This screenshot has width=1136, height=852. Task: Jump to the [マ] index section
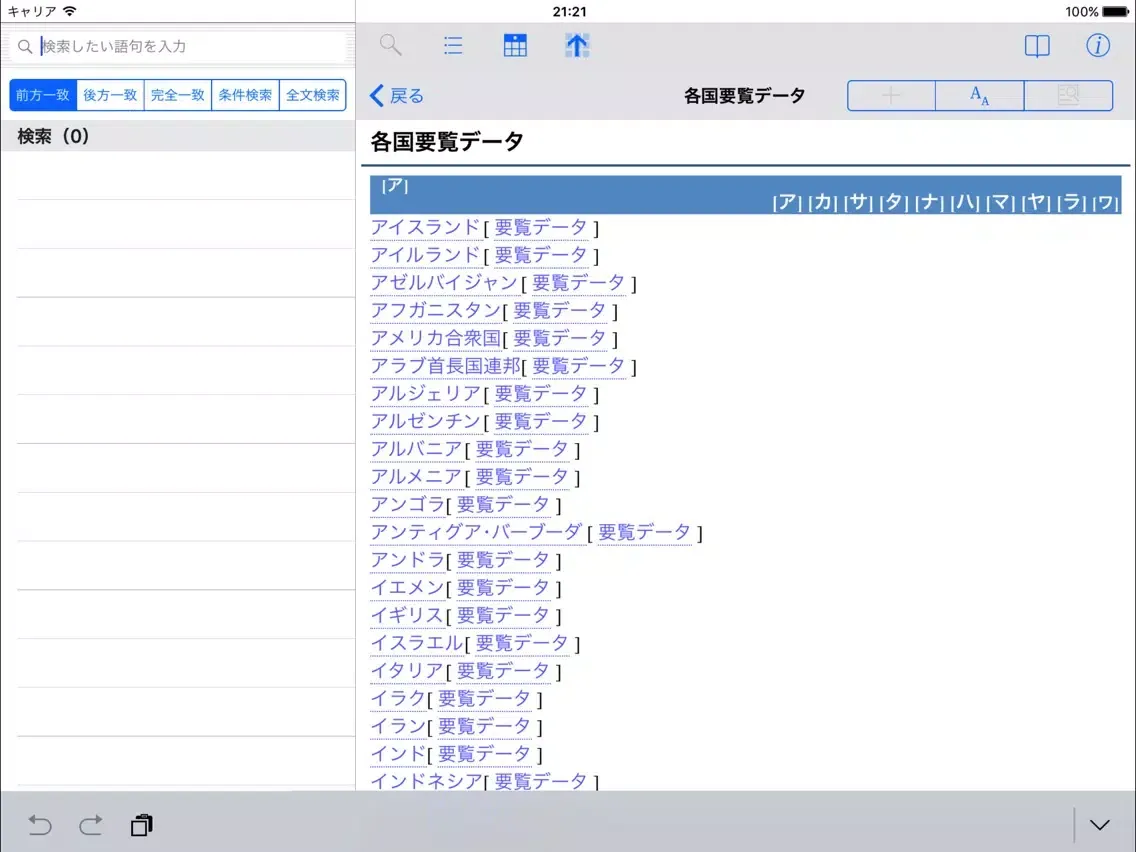coord(1000,202)
